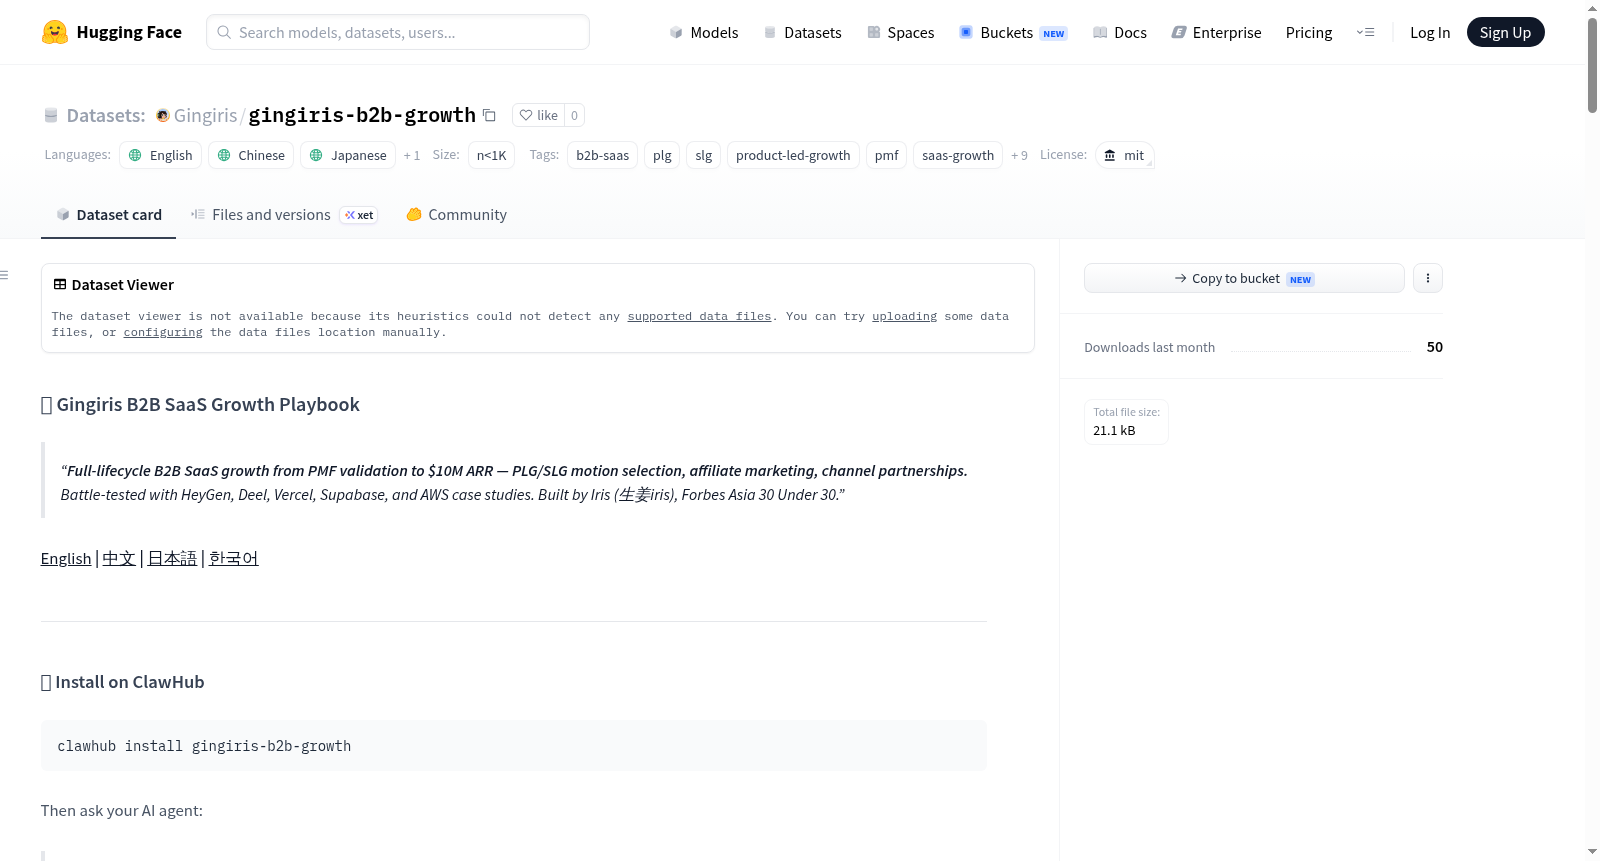Image resolution: width=1600 pixels, height=861 pixels.
Task: Click the Sign Up button
Action: tap(1505, 32)
